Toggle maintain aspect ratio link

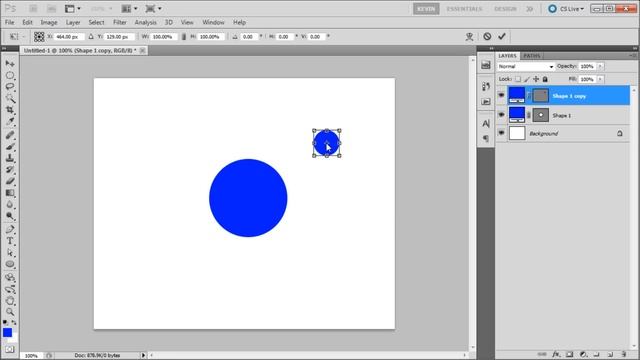184,37
